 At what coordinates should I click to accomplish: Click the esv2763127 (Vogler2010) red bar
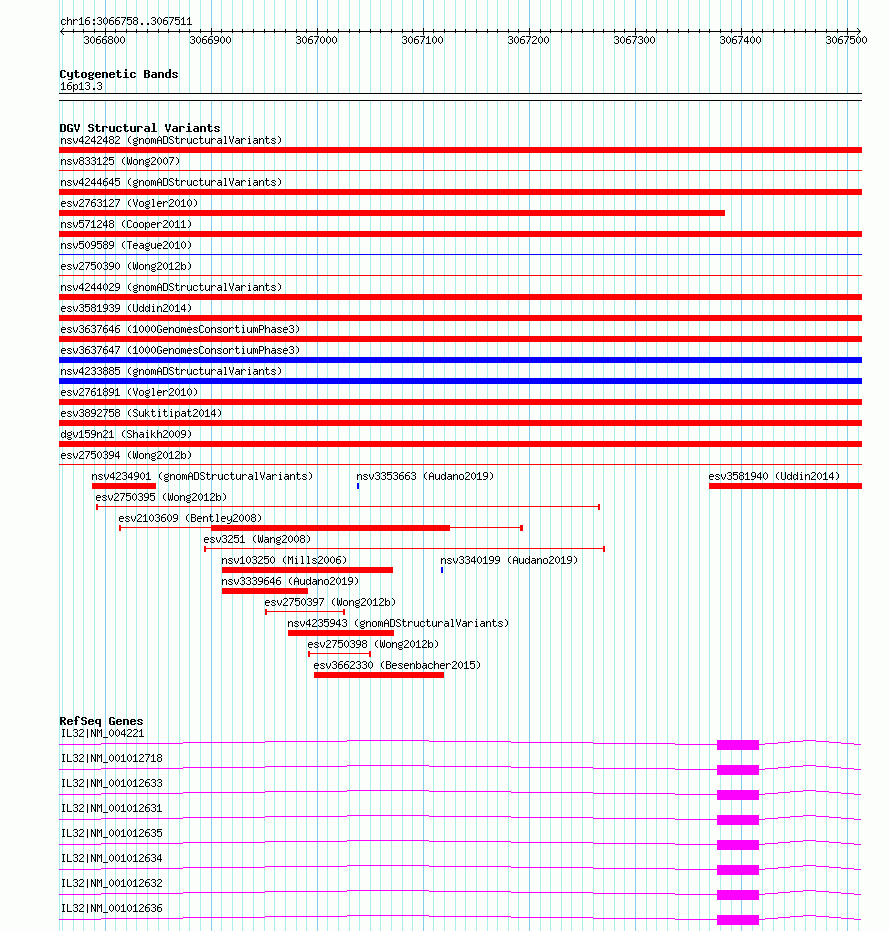pyautogui.click(x=392, y=213)
